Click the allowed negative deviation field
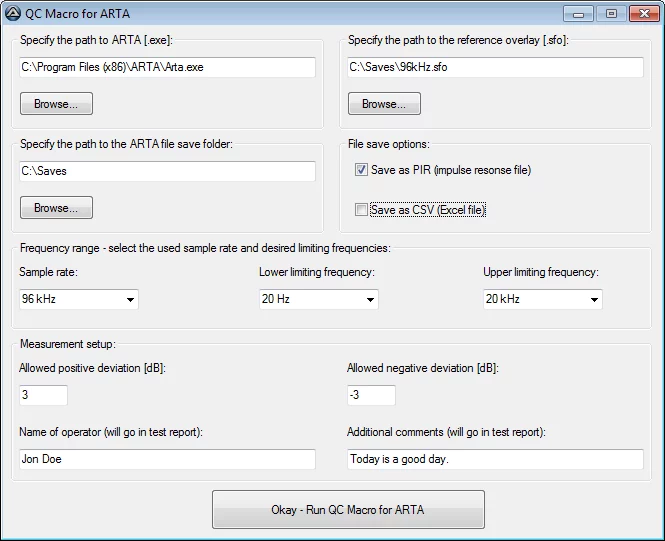 pos(372,395)
